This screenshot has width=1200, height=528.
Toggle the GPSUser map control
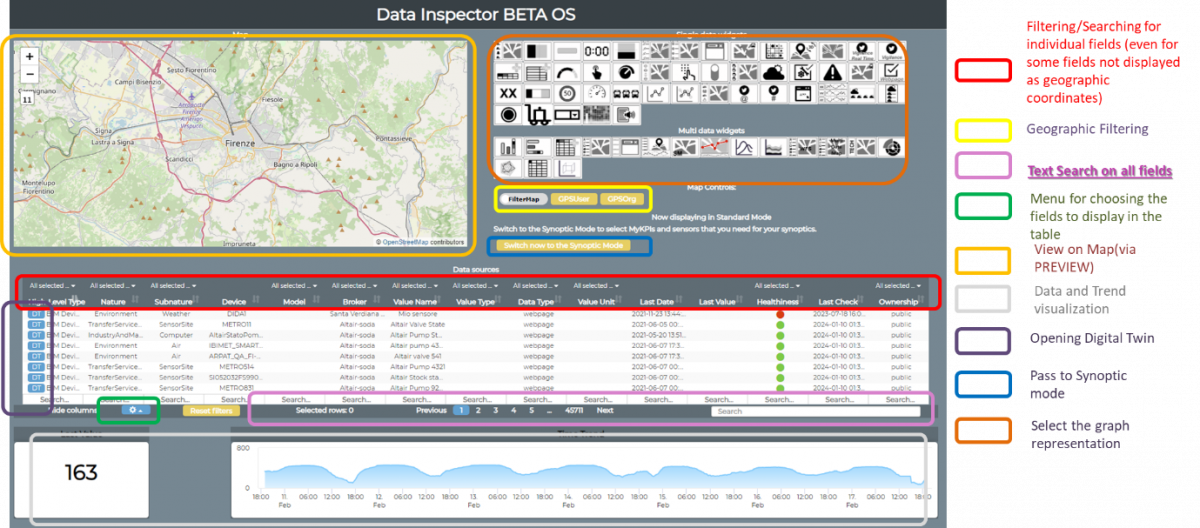click(x=574, y=199)
